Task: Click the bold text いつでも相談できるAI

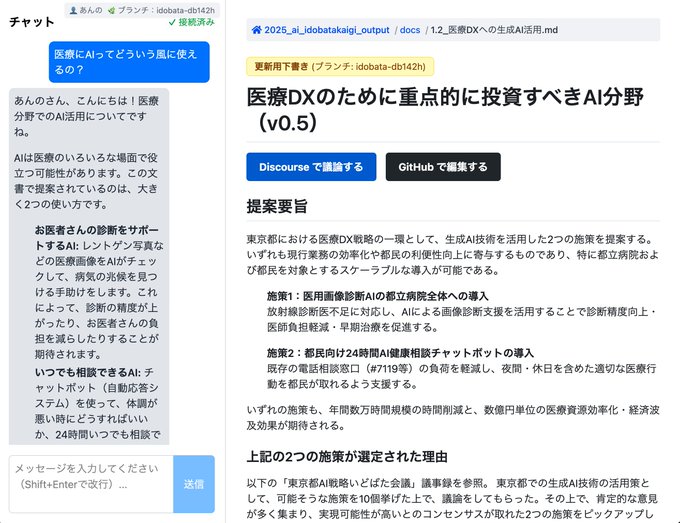Action: click(88, 373)
